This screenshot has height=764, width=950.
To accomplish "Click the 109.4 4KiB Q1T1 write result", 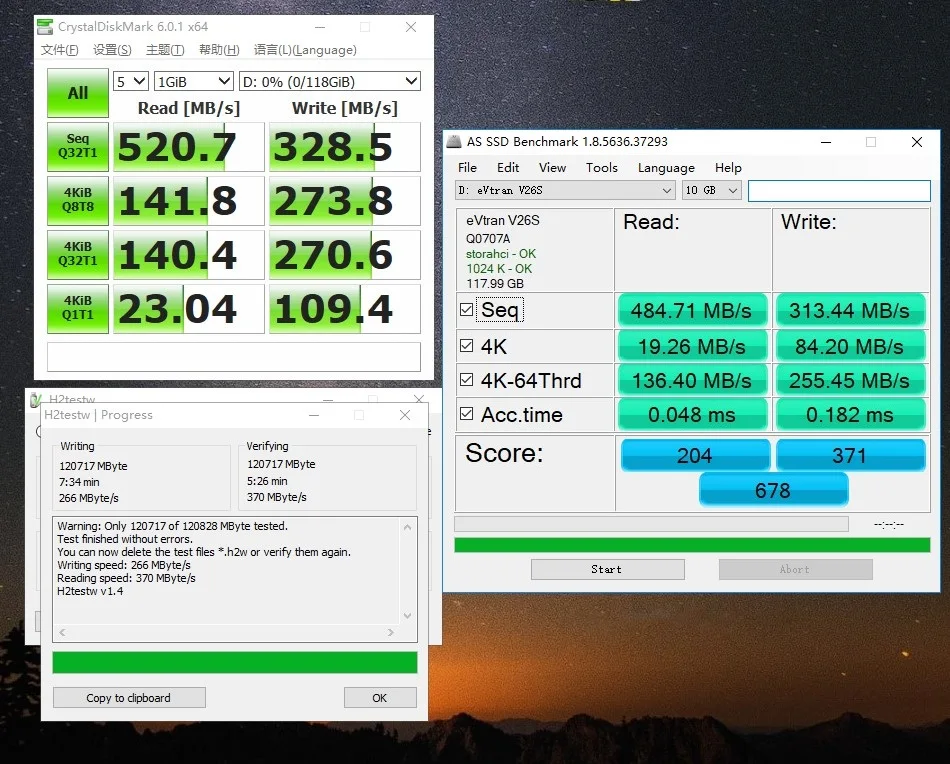I will (345, 308).
